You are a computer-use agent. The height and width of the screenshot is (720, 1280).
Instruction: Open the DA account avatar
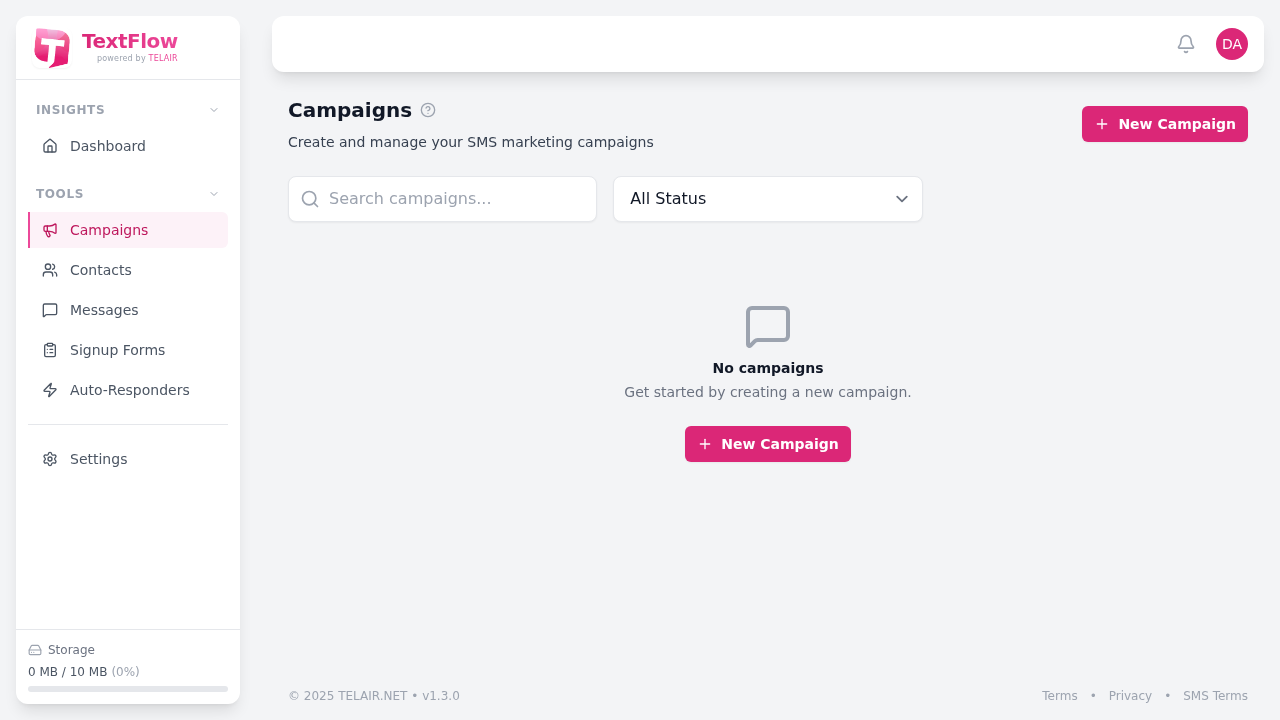pos(1232,44)
